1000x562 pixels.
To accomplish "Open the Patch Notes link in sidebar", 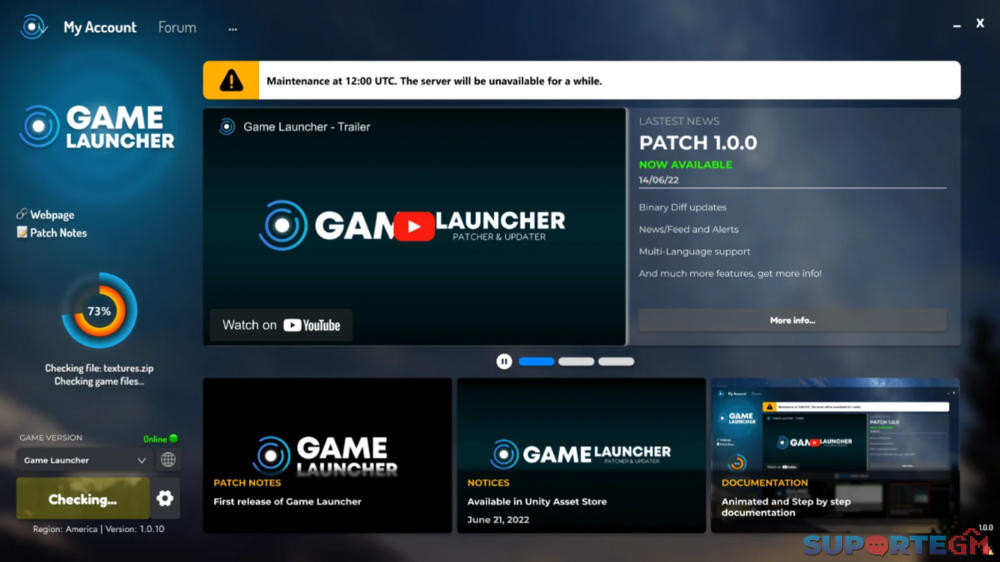I will (58, 233).
